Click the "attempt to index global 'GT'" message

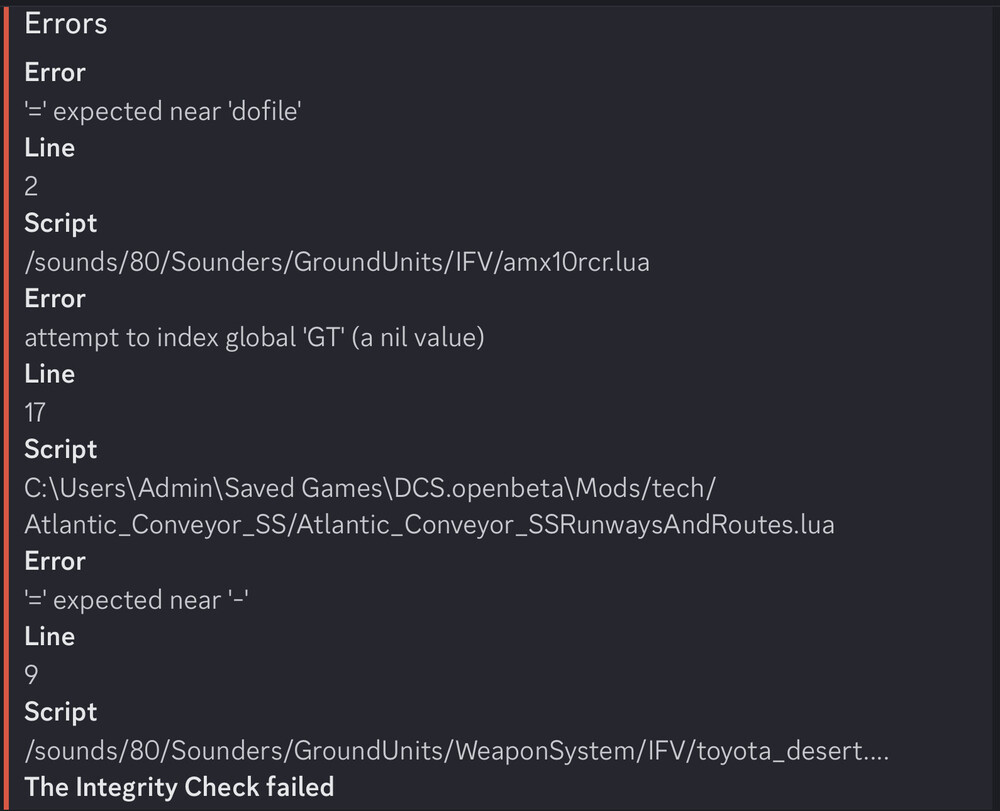[254, 337]
